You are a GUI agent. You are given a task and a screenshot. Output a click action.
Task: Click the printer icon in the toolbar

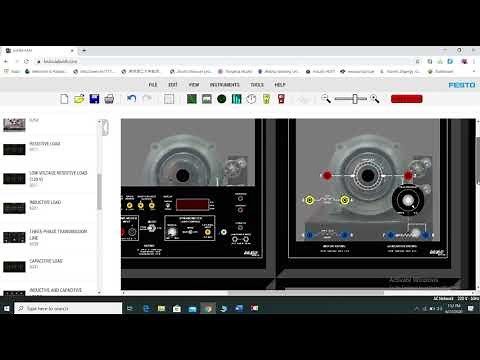pyautogui.click(x=109, y=99)
